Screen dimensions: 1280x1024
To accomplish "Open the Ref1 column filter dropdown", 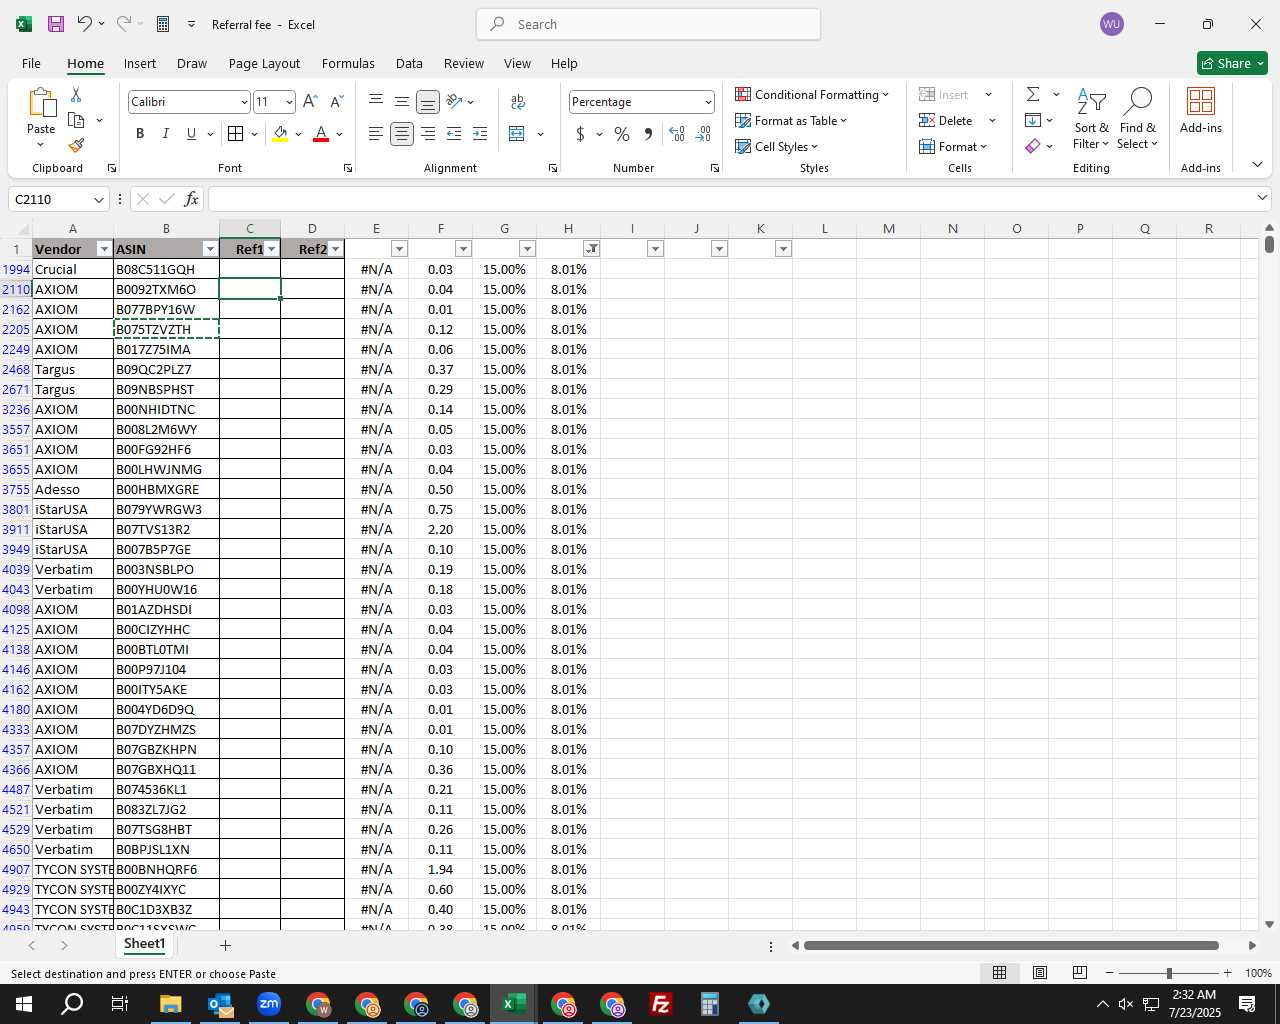I will coord(272,249).
